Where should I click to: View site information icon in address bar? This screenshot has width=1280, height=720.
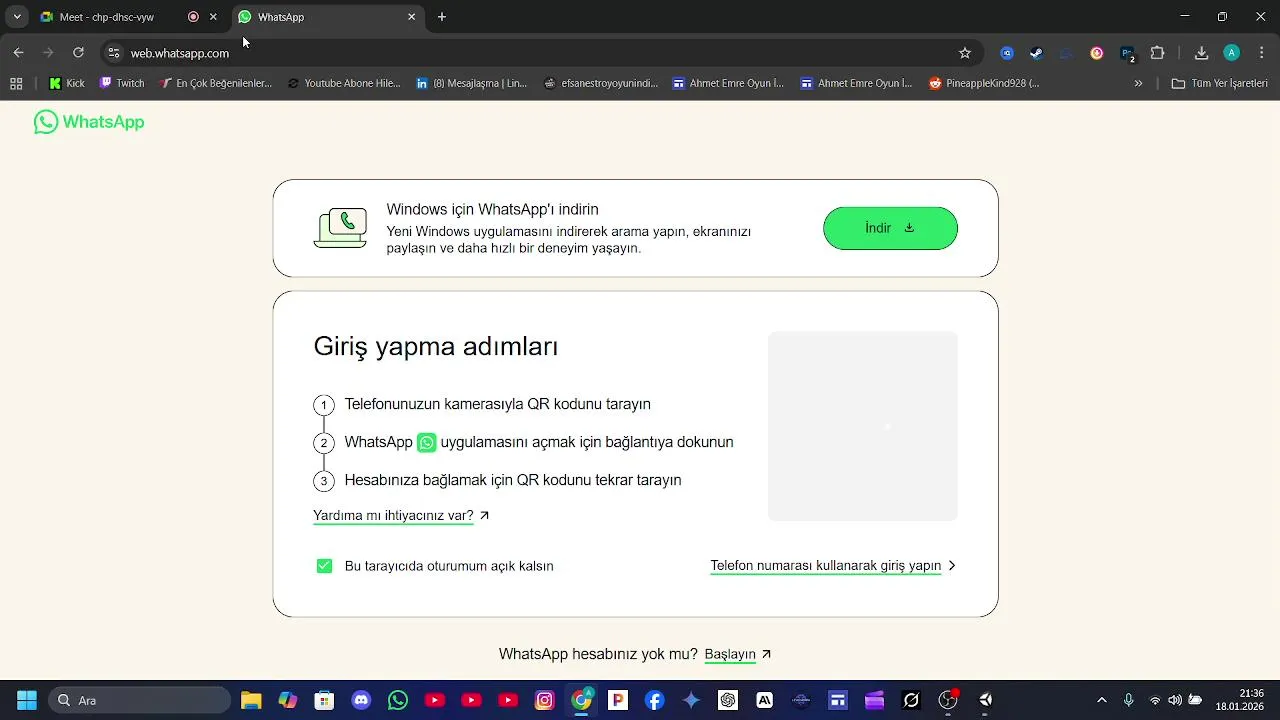(114, 53)
